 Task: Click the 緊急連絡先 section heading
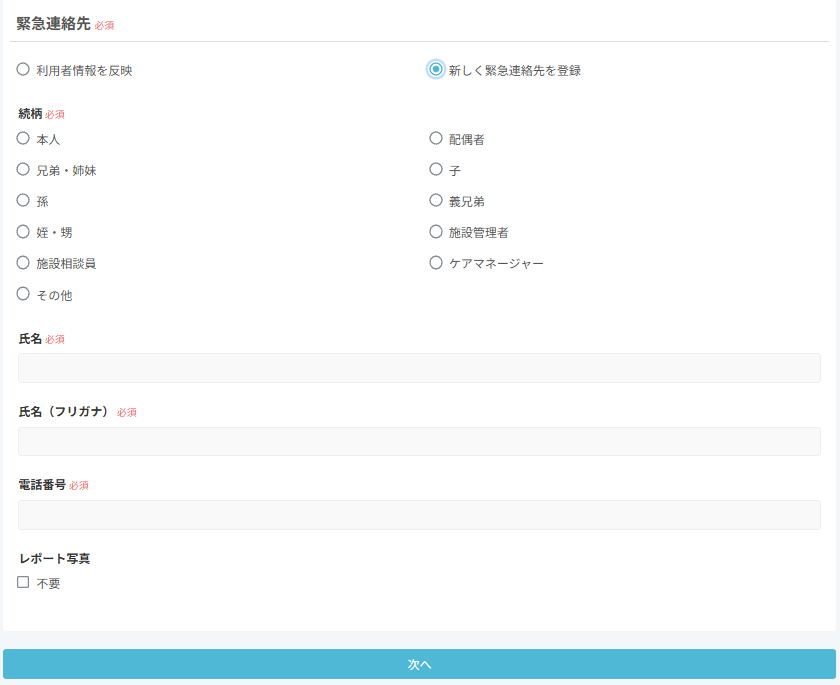[53, 23]
